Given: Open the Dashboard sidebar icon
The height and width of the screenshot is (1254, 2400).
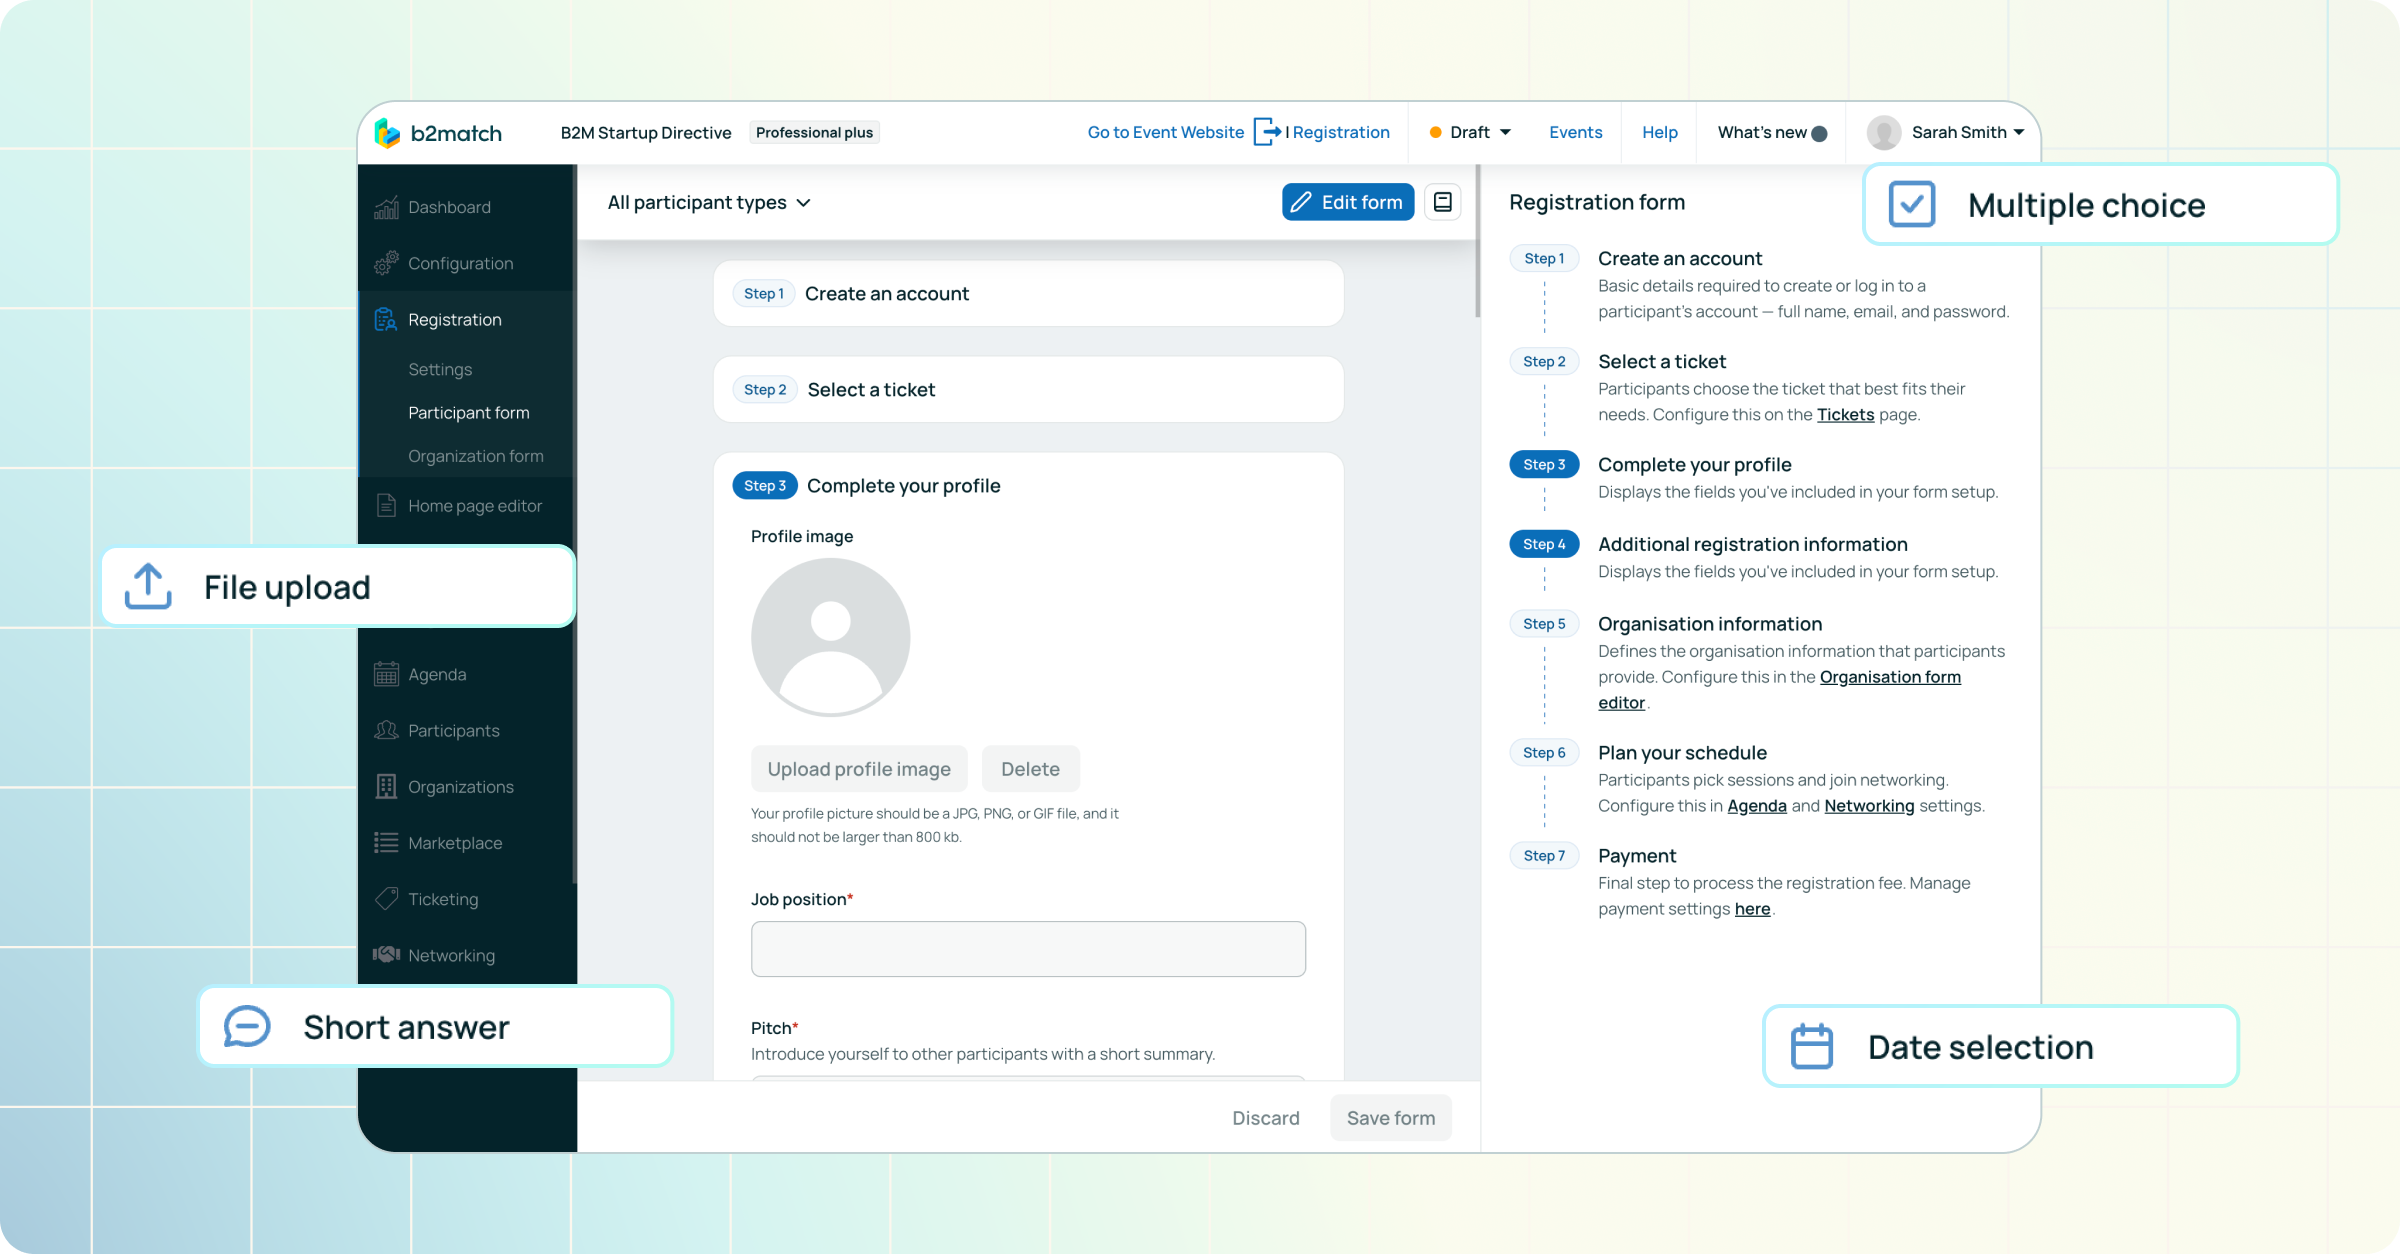Looking at the screenshot, I should click(386, 207).
